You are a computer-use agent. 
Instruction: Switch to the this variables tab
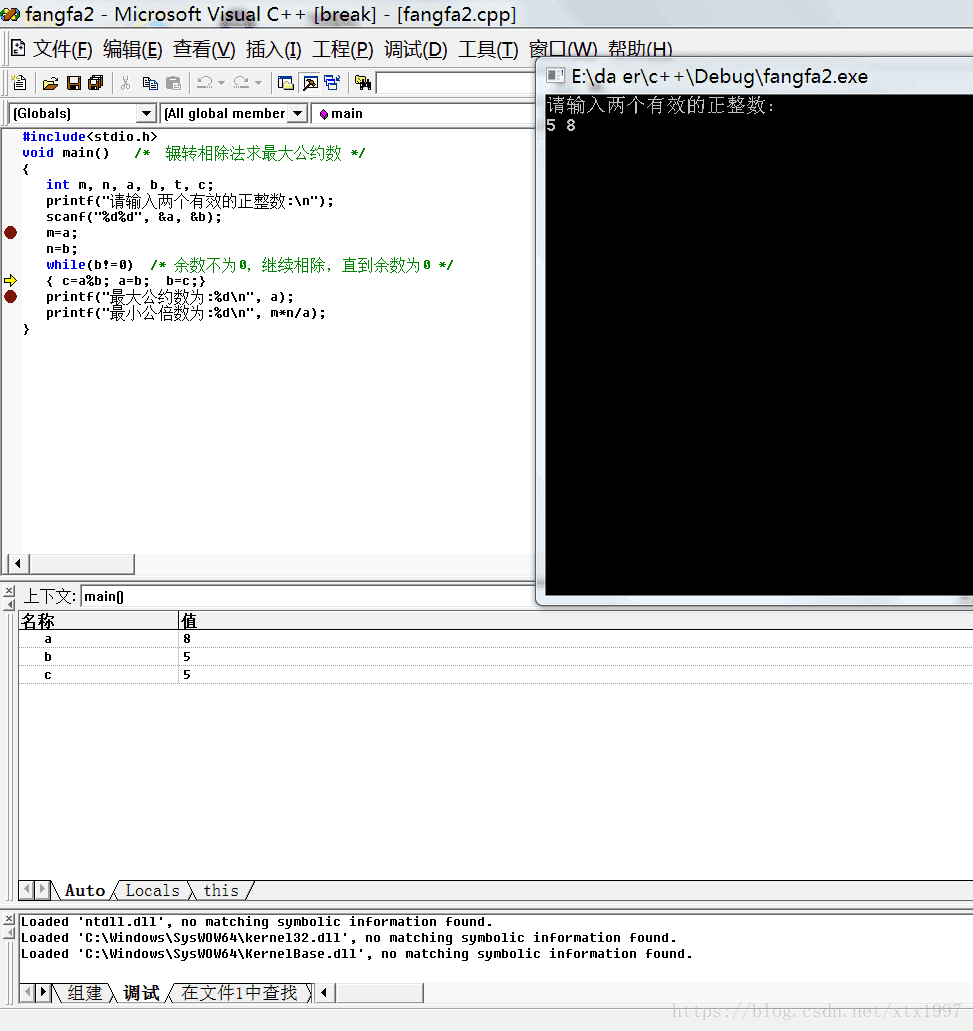pos(221,890)
